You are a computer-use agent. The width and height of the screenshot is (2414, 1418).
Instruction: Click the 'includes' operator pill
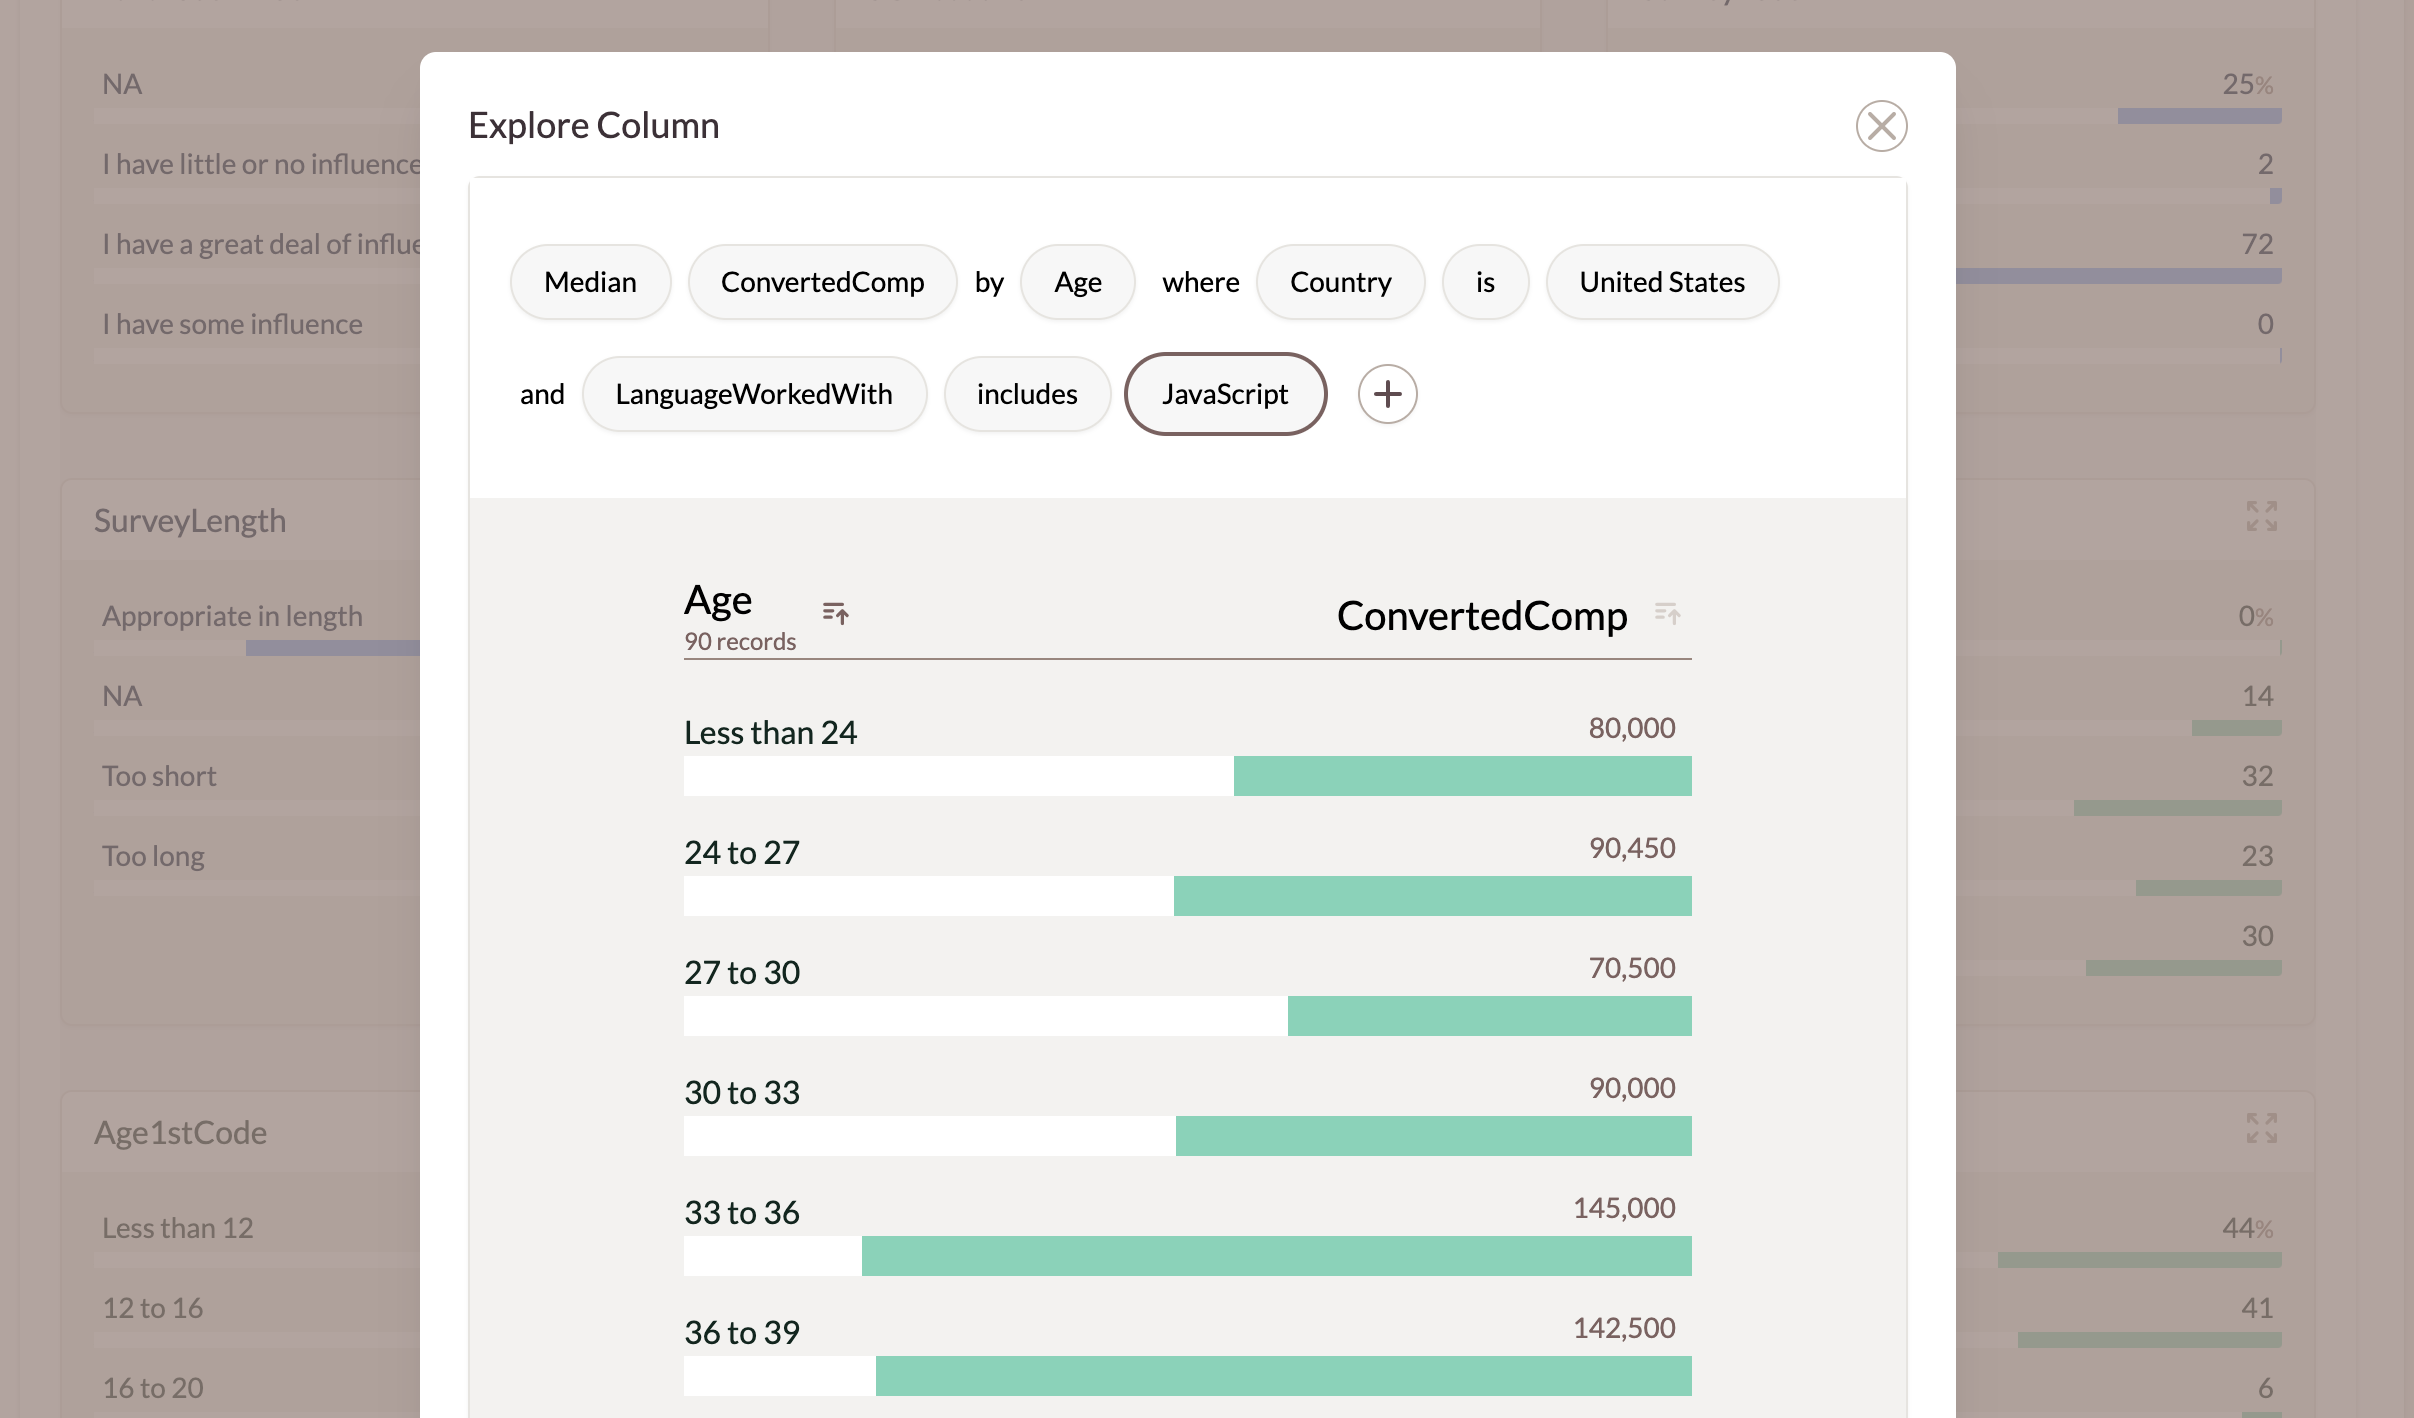[x=1026, y=394]
